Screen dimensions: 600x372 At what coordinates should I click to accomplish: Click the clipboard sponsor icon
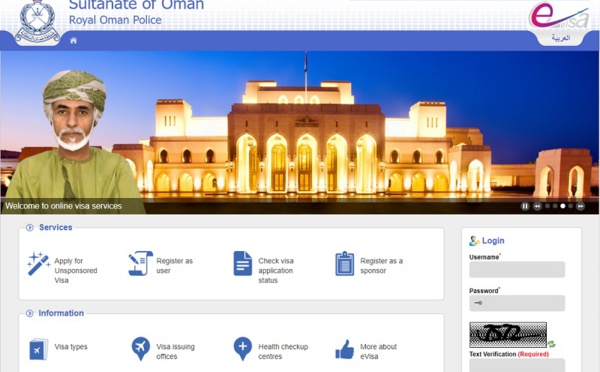tap(345, 263)
